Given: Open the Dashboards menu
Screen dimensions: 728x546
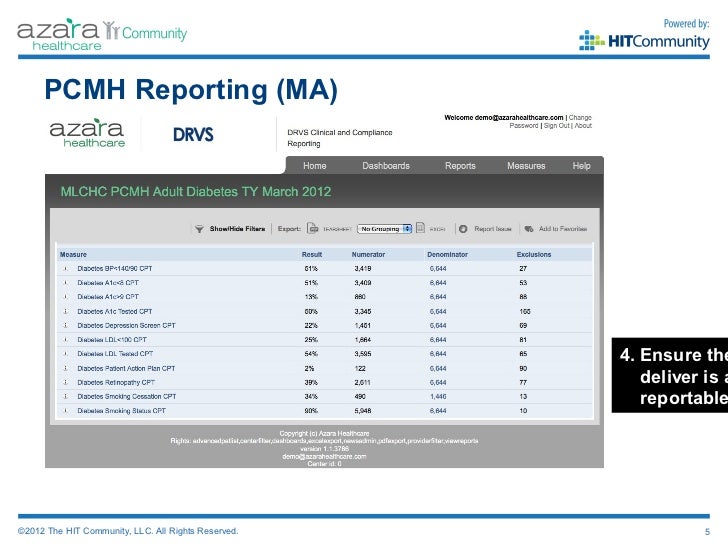Looking at the screenshot, I should pyautogui.click(x=385, y=165).
